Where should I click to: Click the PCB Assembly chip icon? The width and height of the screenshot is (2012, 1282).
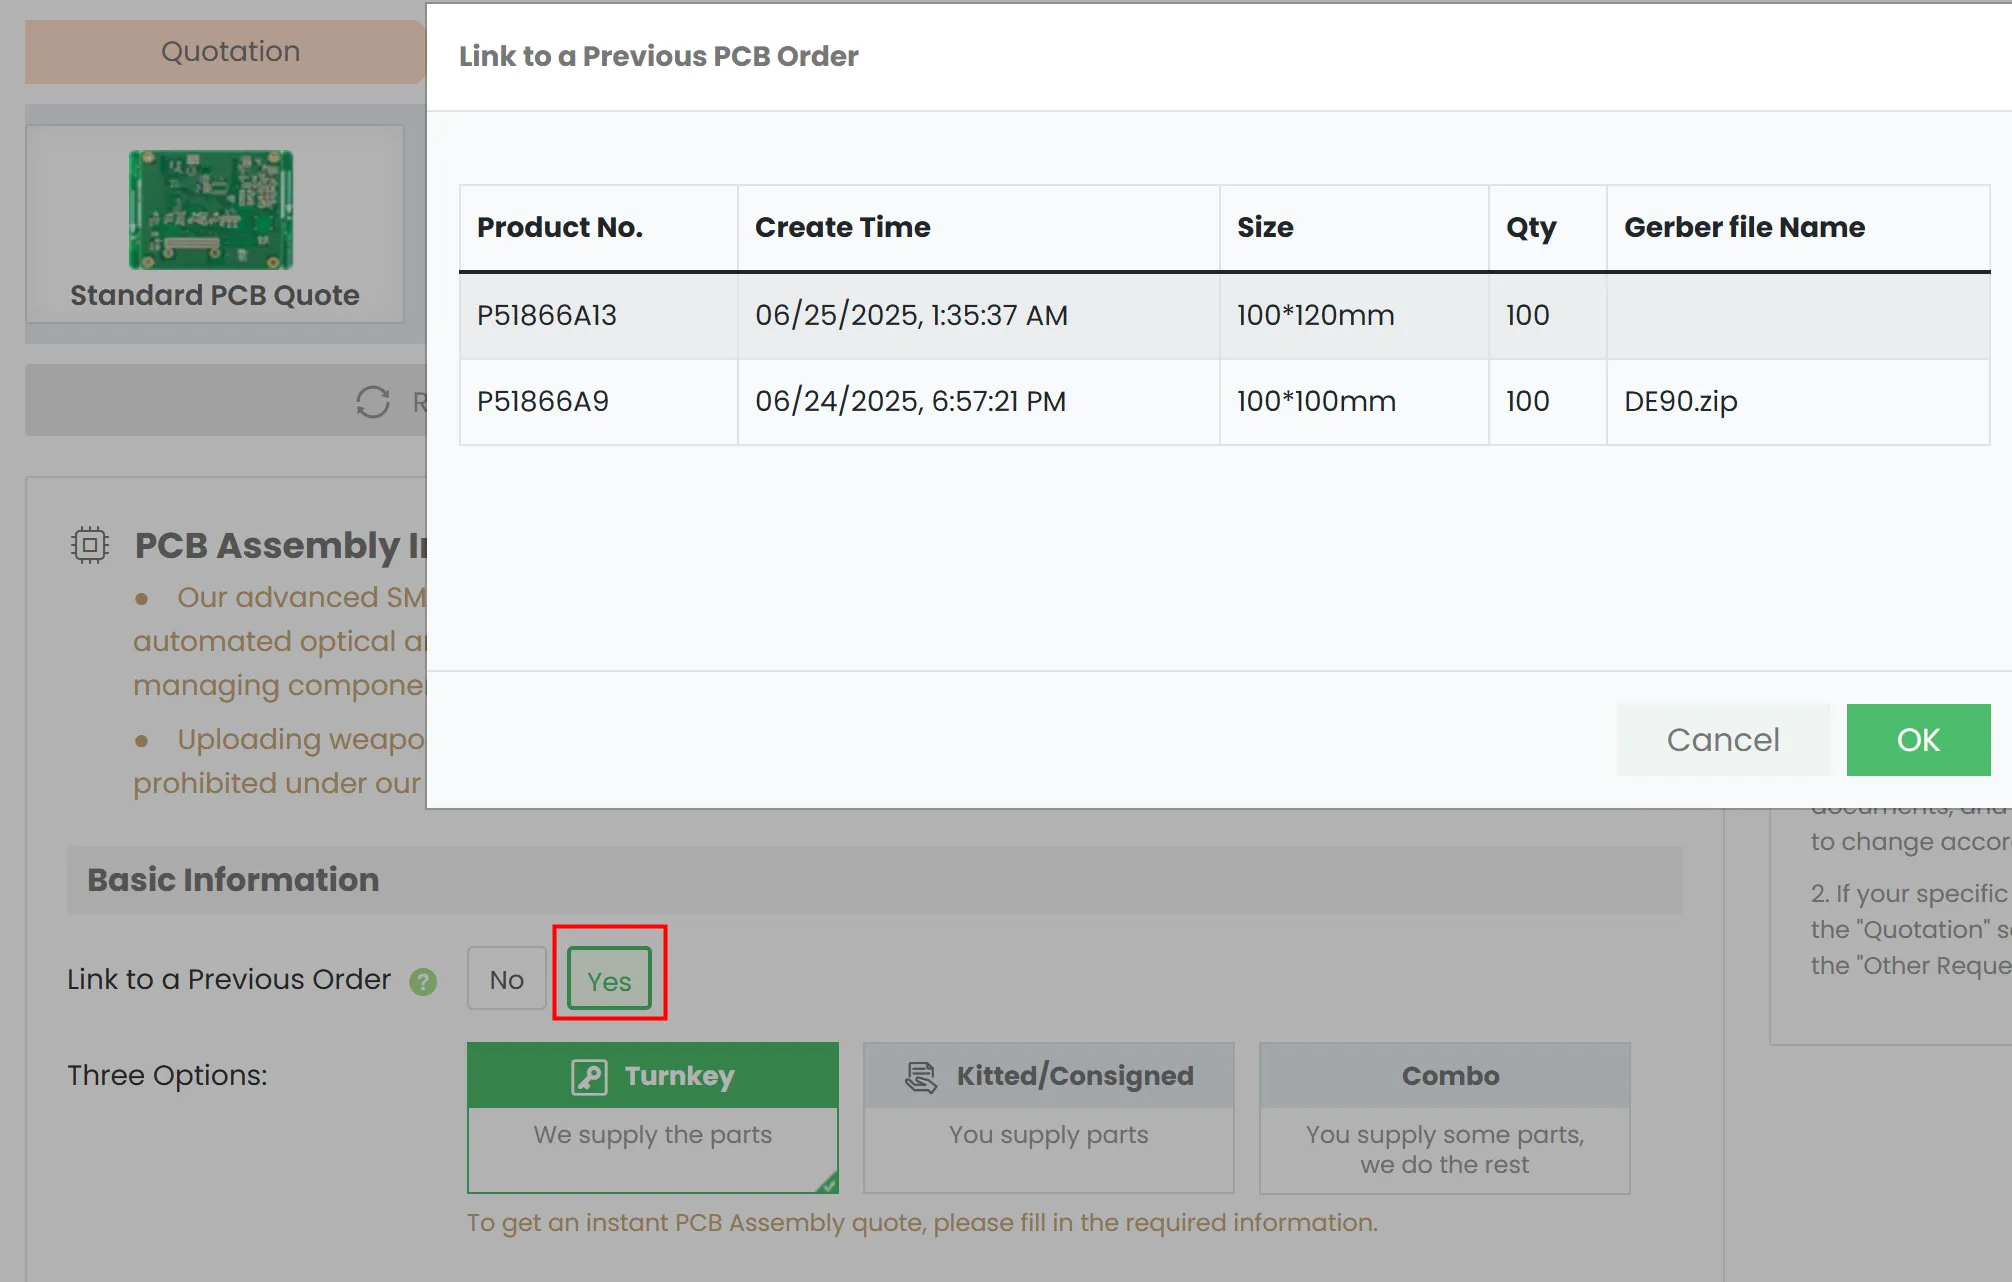pos(90,545)
